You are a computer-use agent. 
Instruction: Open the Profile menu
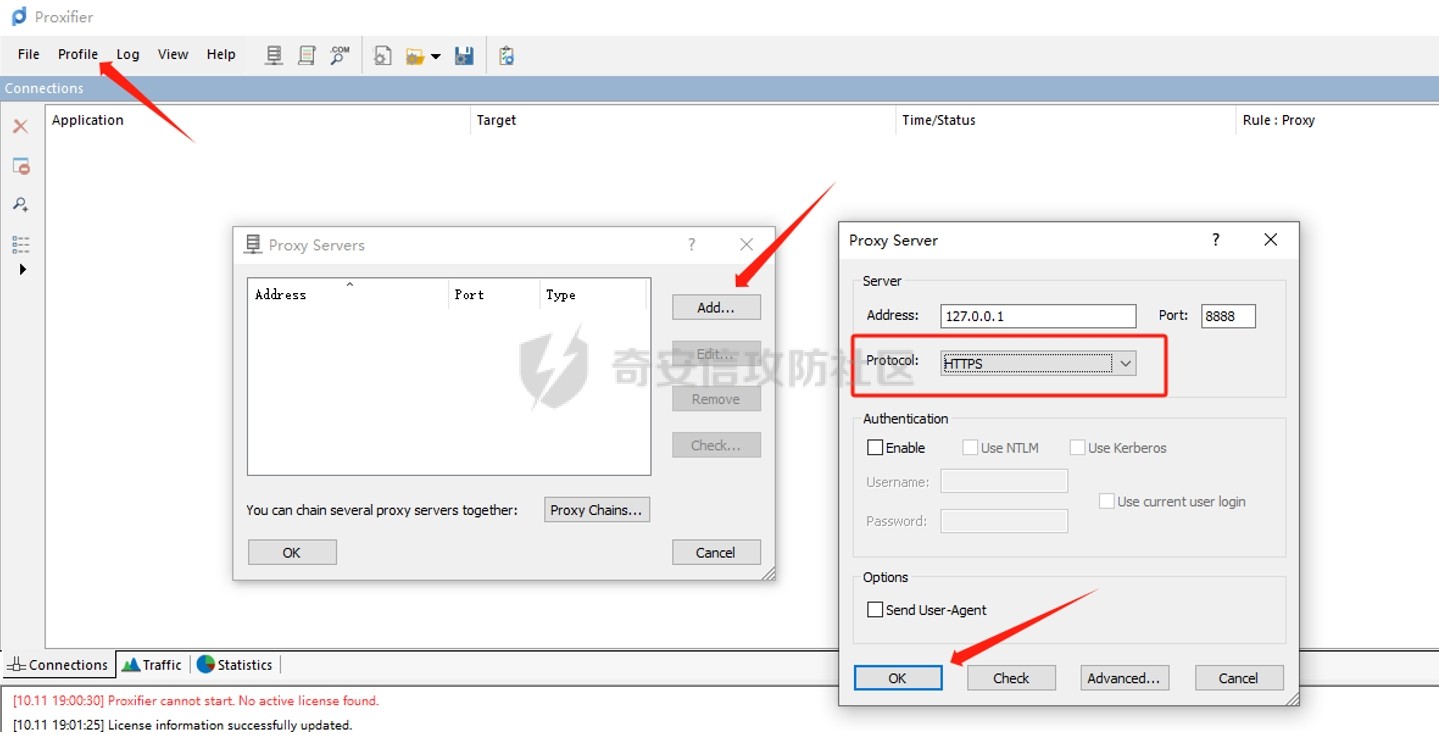click(78, 54)
